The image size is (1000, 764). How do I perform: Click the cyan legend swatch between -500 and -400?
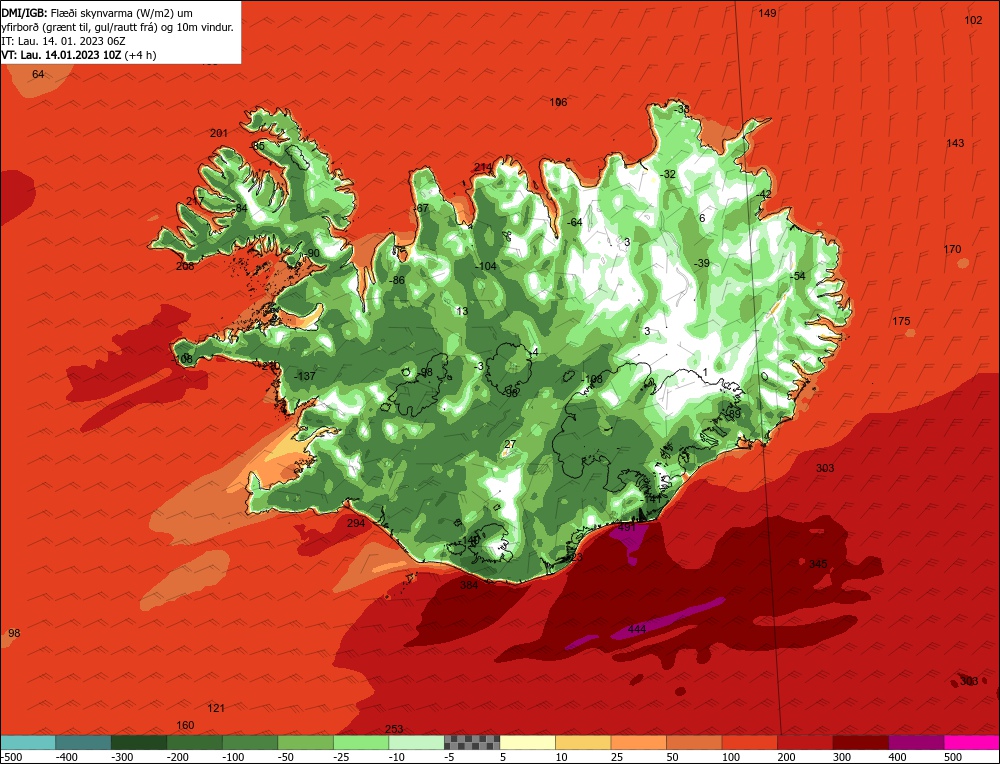pyautogui.click(x=27, y=742)
